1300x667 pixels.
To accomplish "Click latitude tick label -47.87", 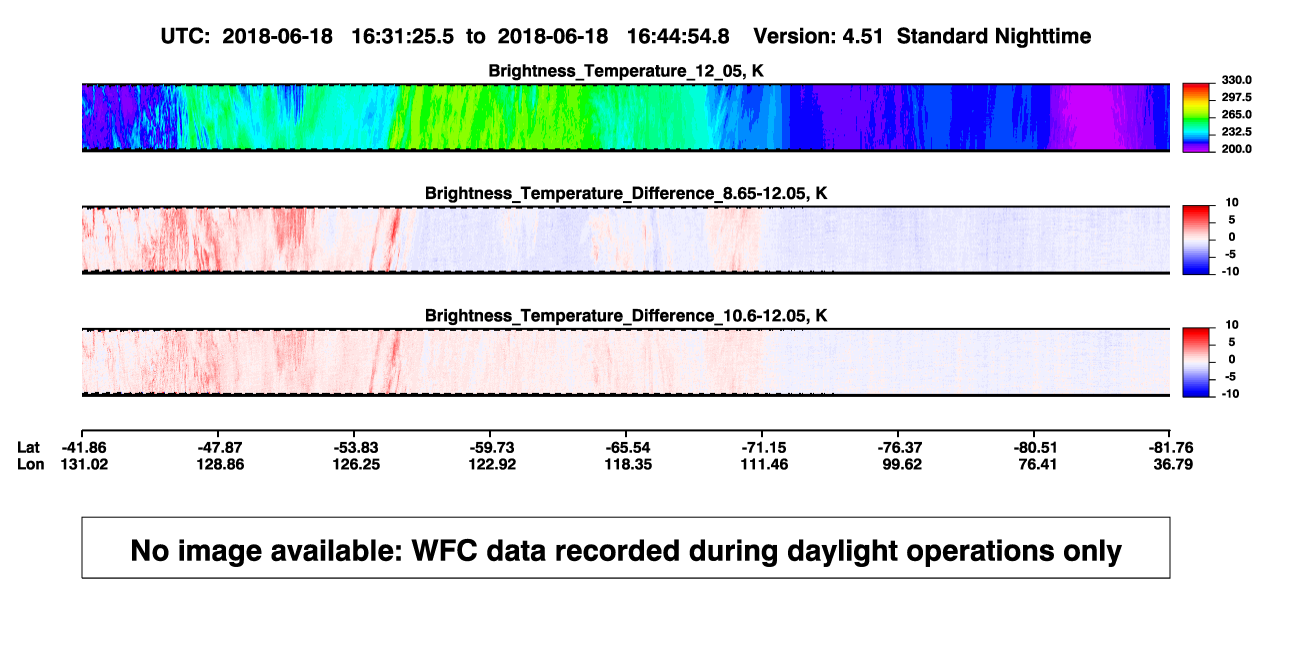I will click(219, 447).
